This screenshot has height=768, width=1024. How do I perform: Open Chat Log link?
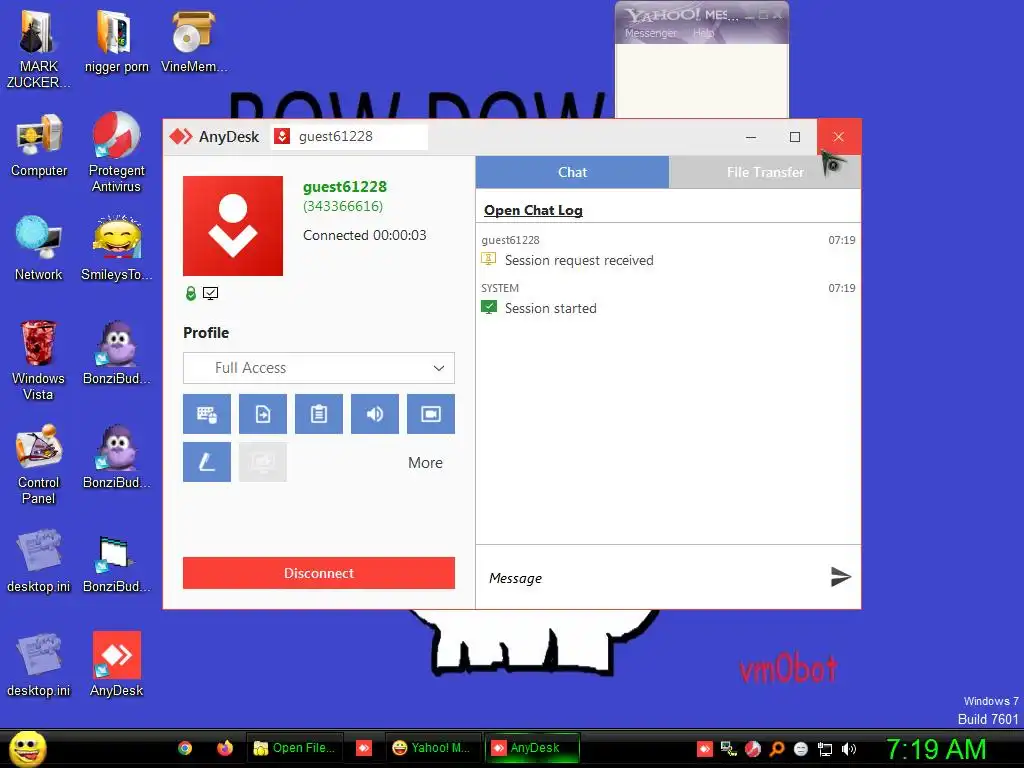point(533,210)
